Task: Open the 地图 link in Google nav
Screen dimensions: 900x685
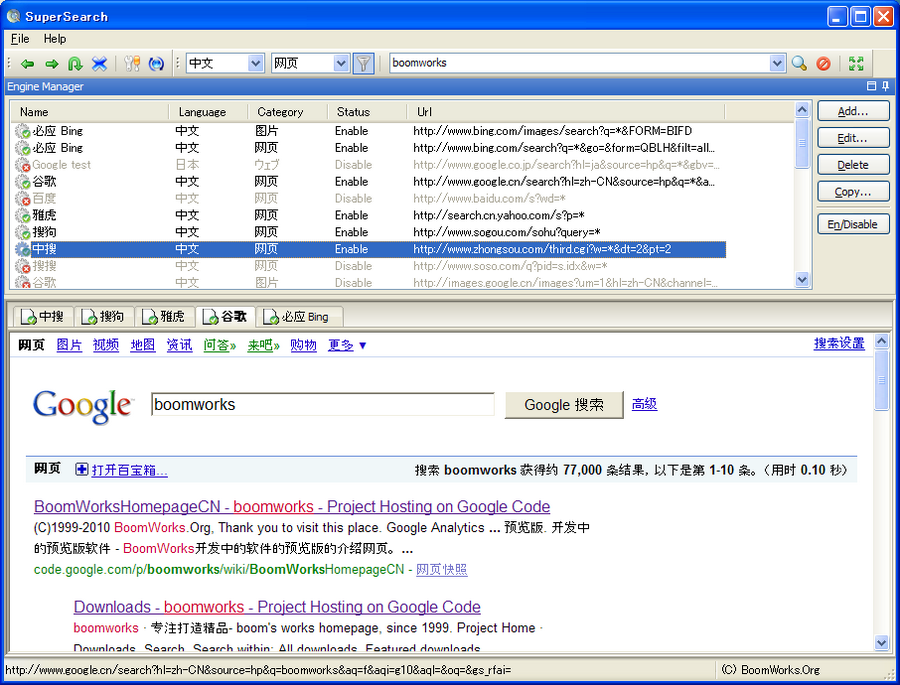Action: [x=142, y=345]
